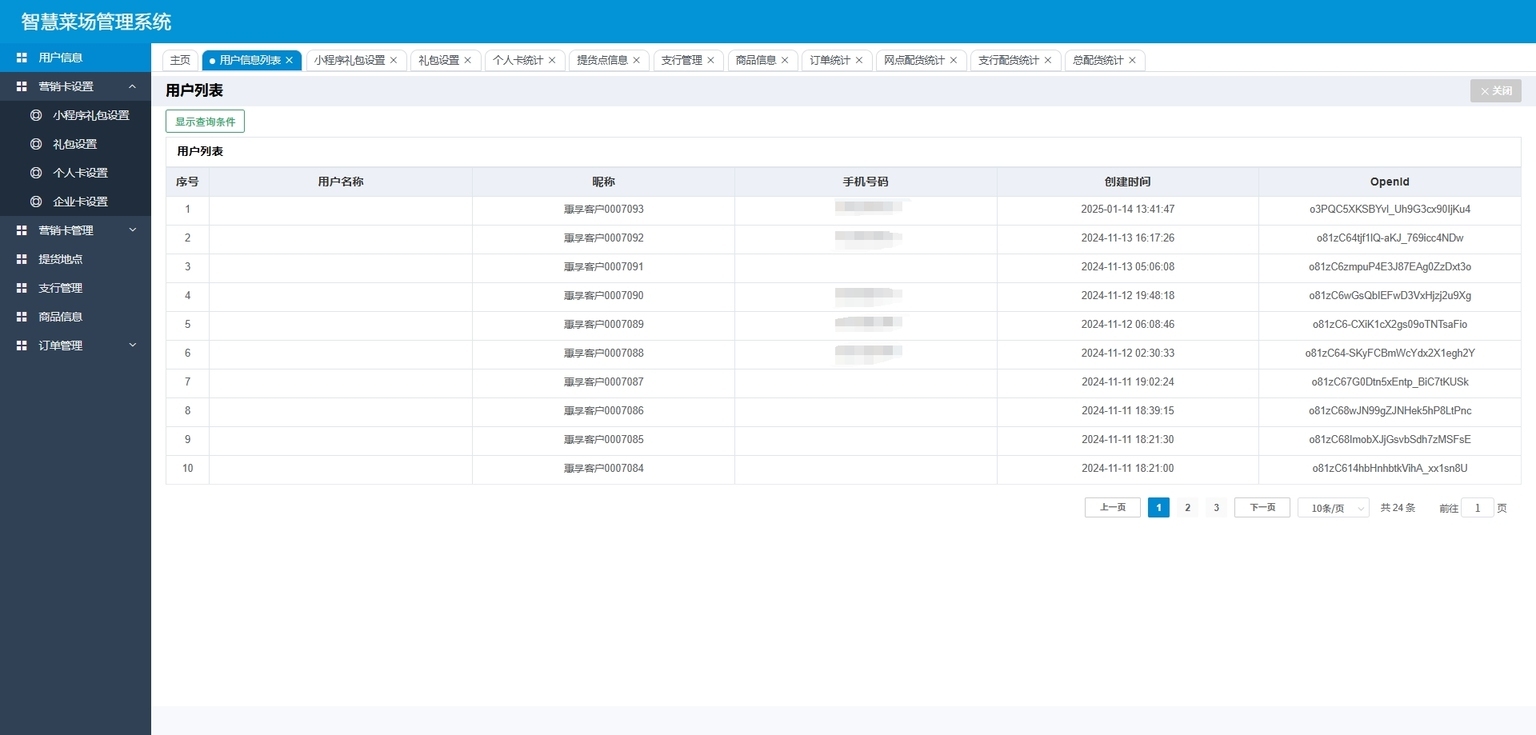Click the 共 24 条 total count text

coord(1398,508)
